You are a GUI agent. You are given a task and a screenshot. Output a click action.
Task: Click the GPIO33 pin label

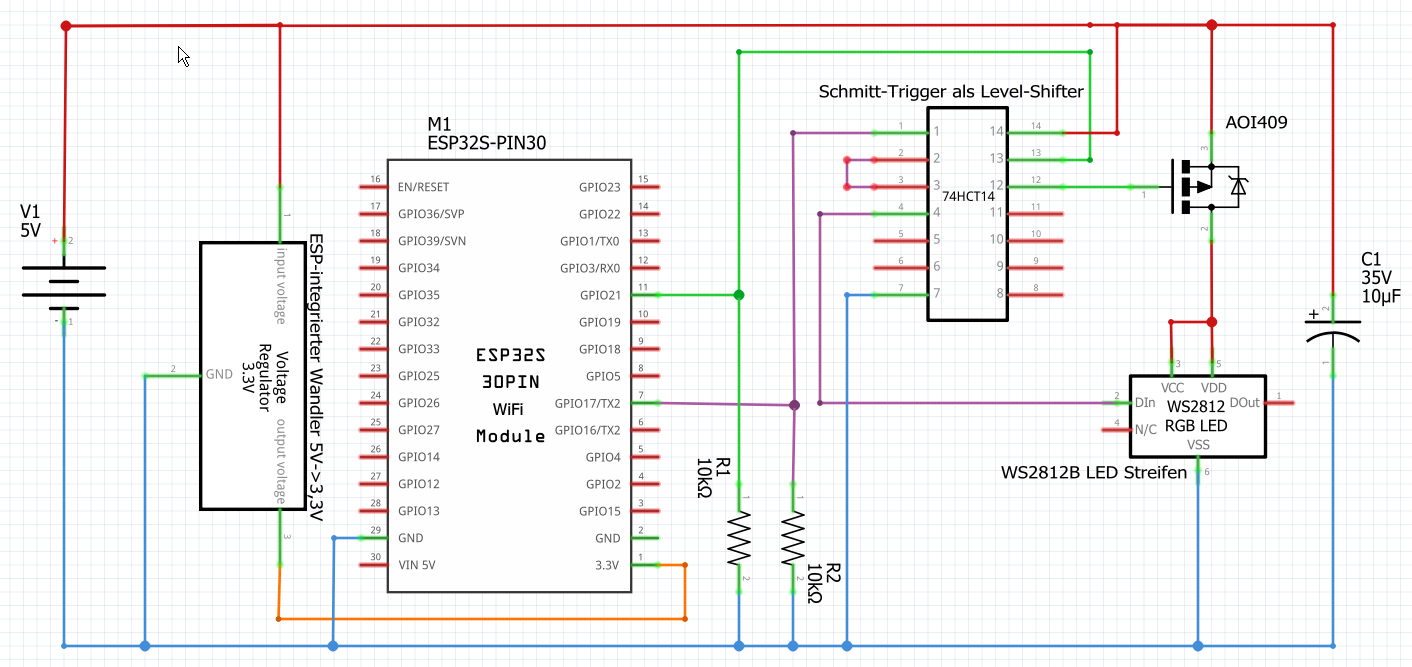(418, 349)
